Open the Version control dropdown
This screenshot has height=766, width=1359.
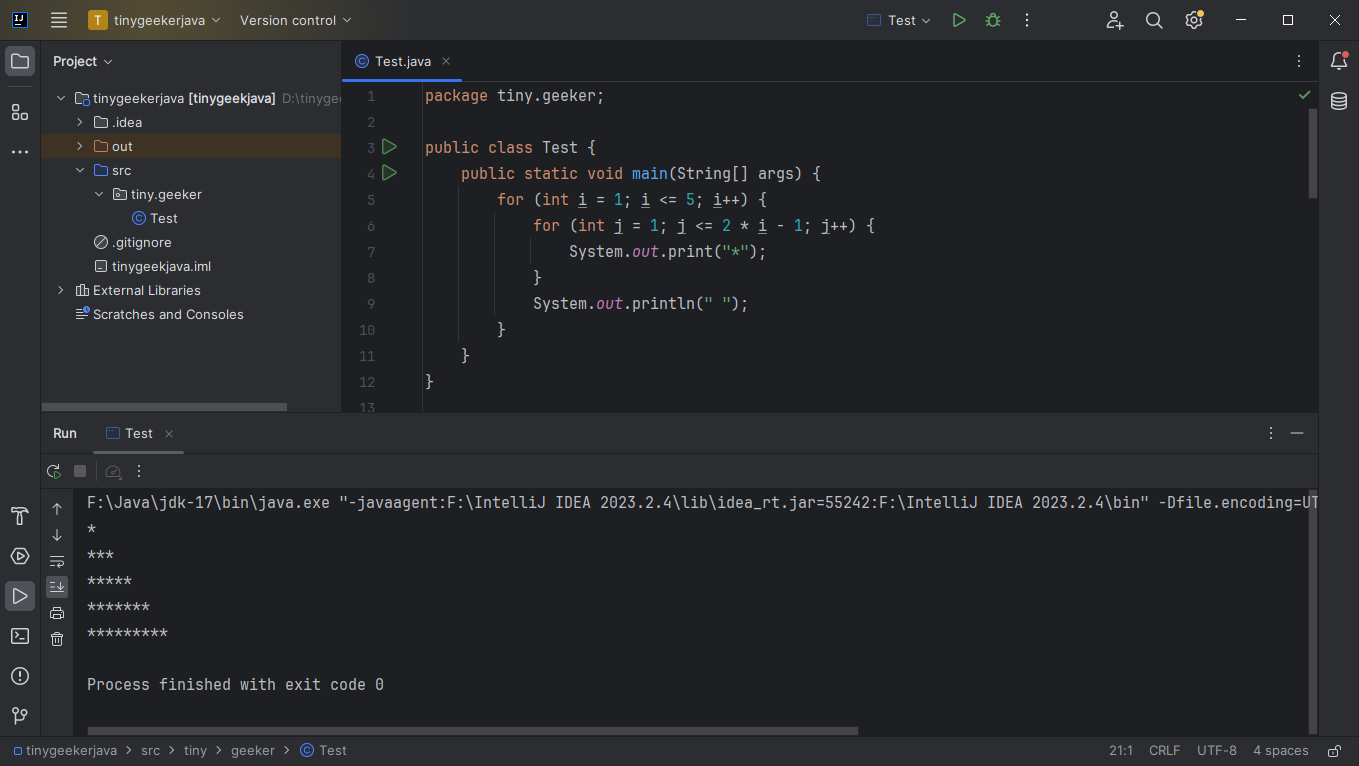point(296,20)
